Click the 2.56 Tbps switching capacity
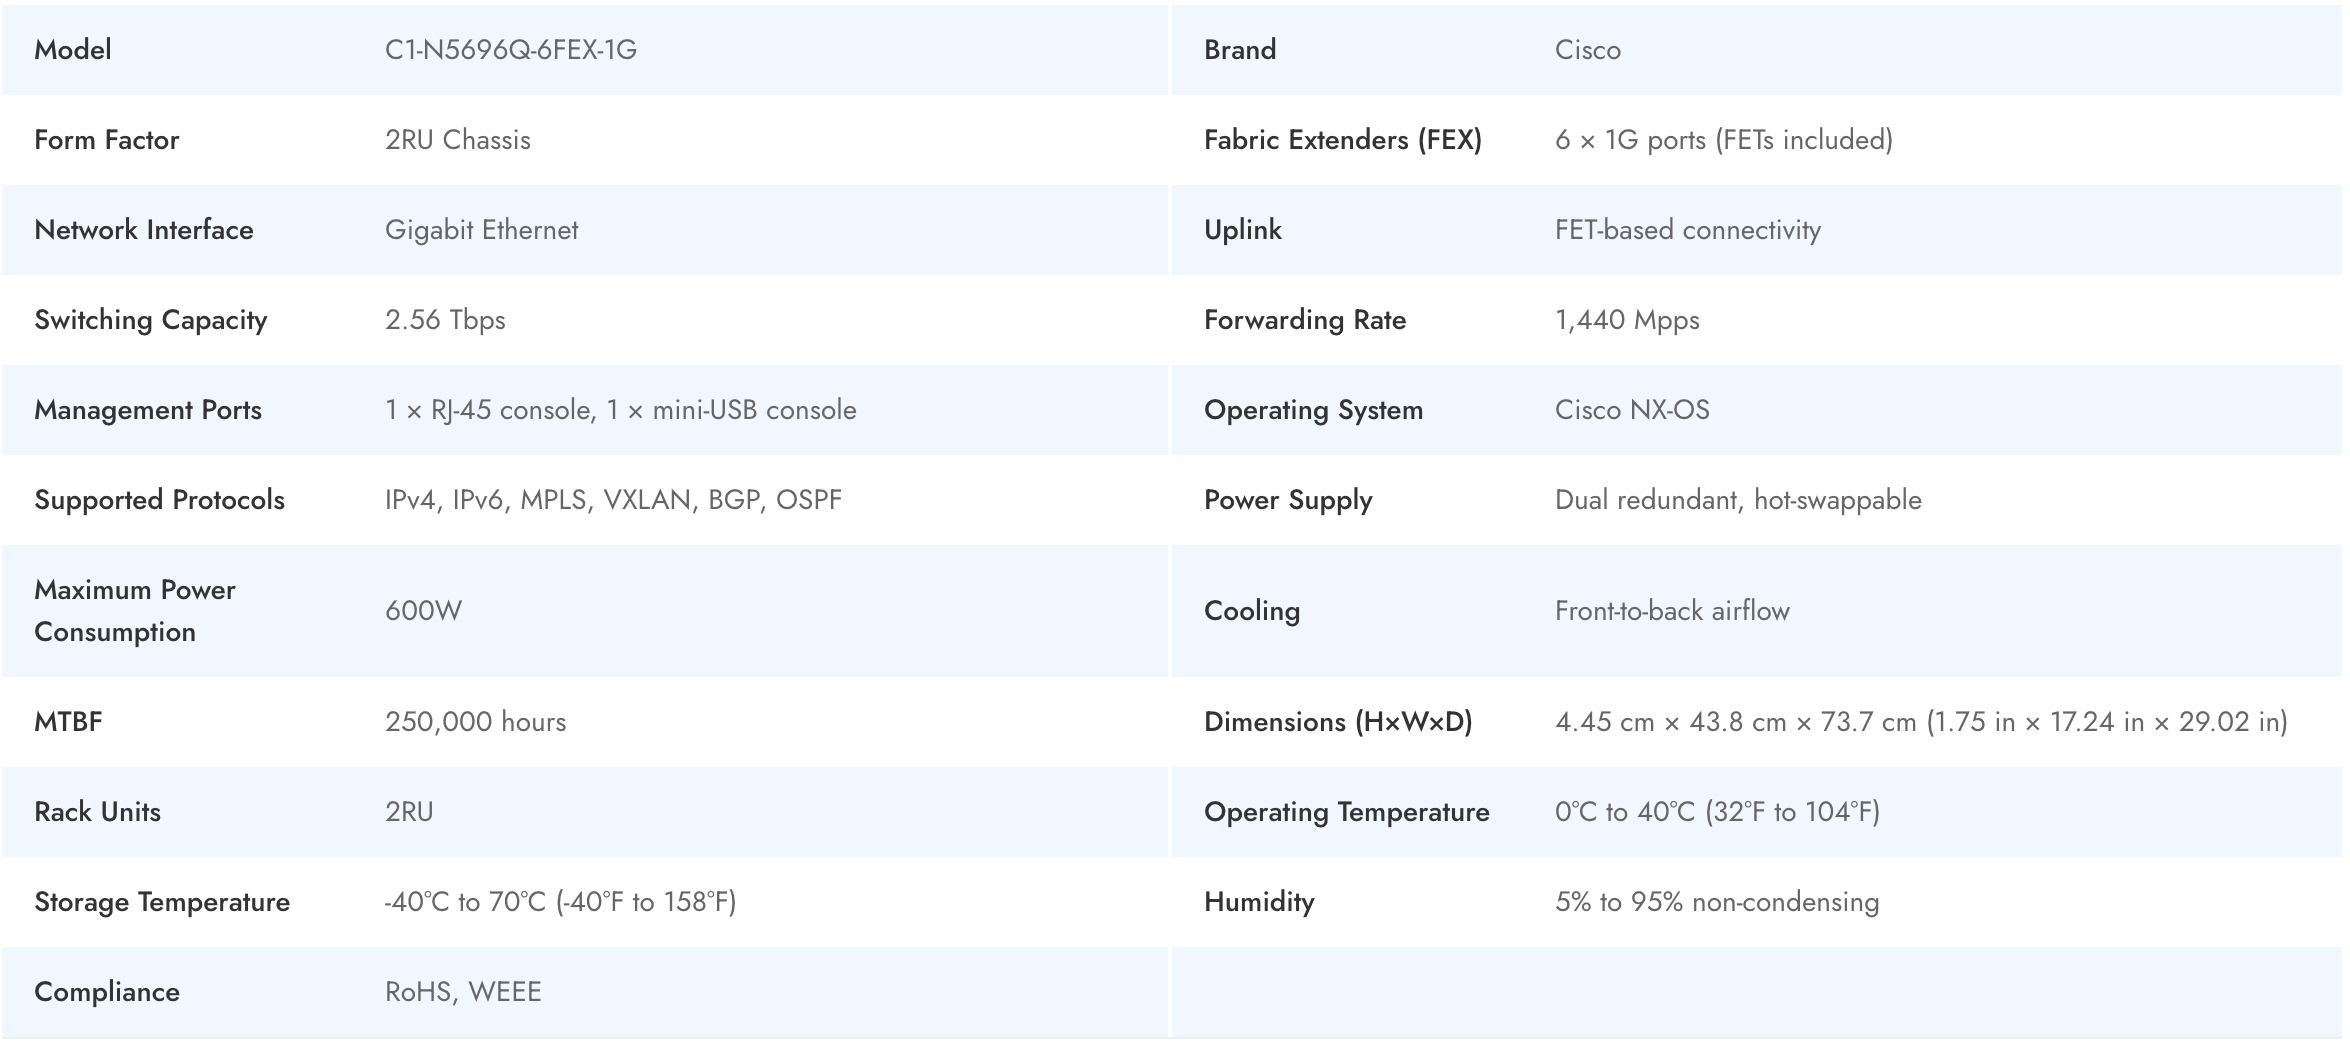 (x=445, y=320)
